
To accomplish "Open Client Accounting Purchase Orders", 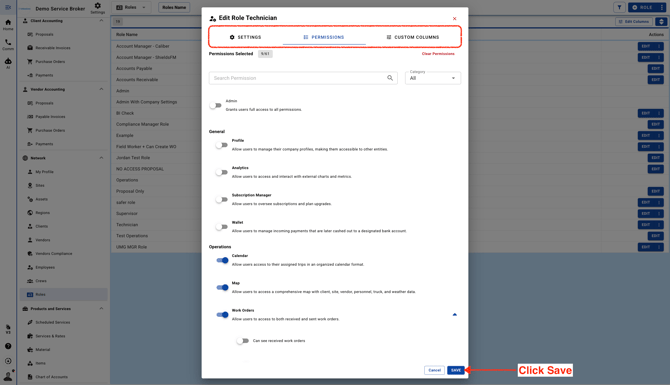I will point(50,62).
